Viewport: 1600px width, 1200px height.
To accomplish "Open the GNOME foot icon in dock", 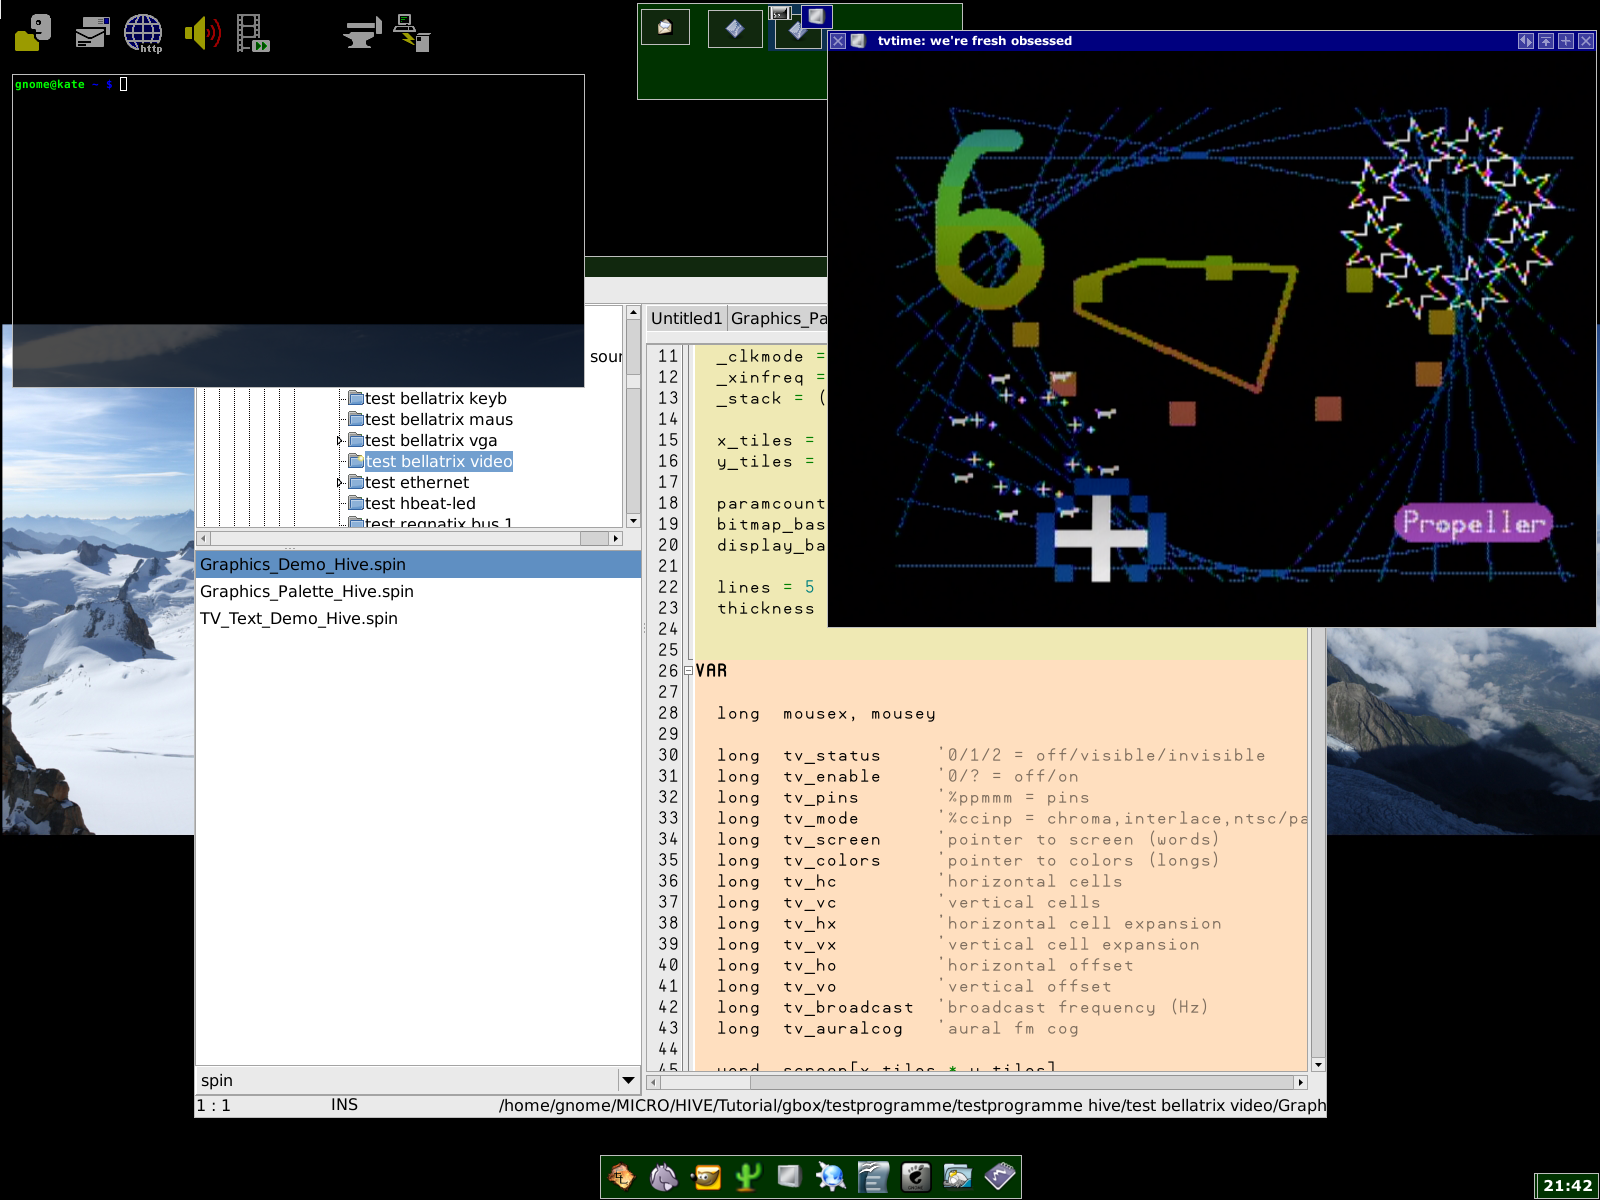I will [x=915, y=1177].
